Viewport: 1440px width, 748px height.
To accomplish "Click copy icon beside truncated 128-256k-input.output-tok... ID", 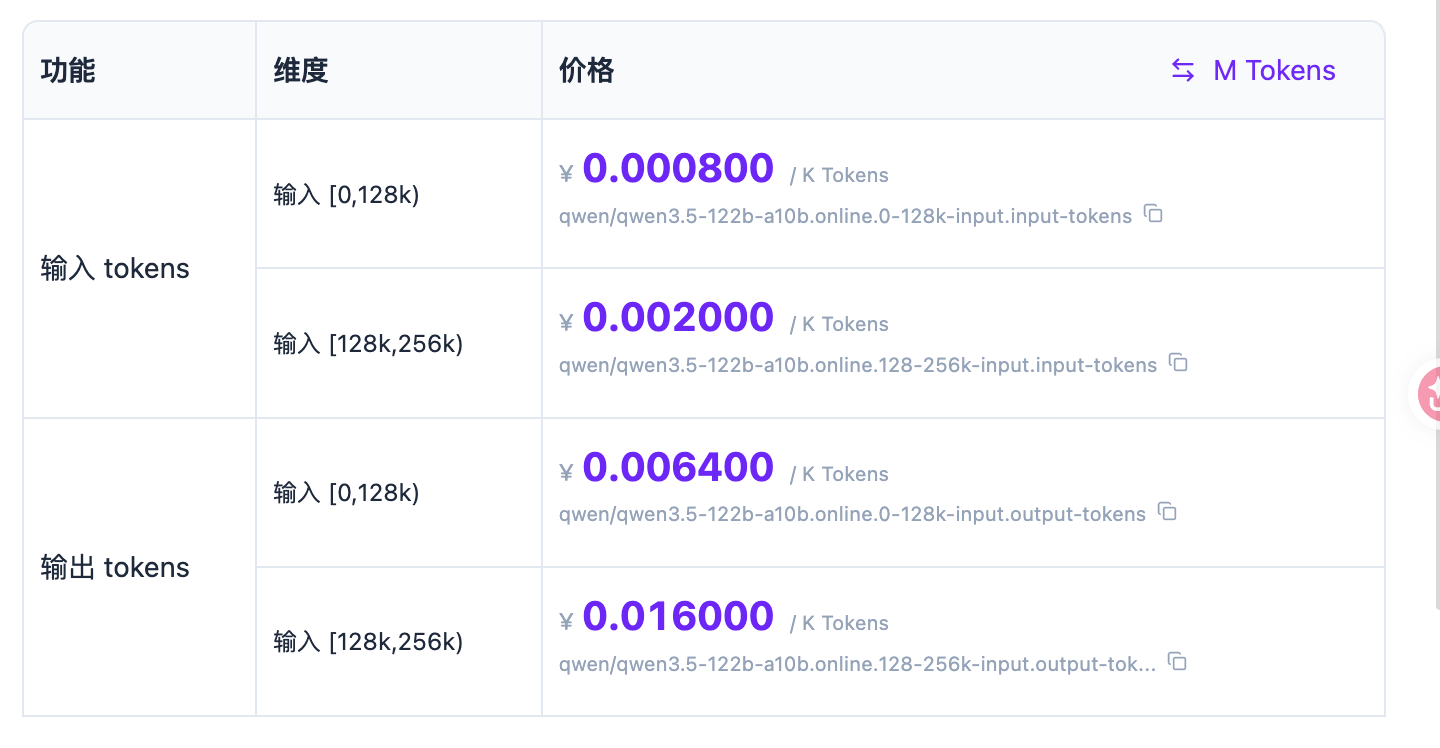I will [1178, 662].
